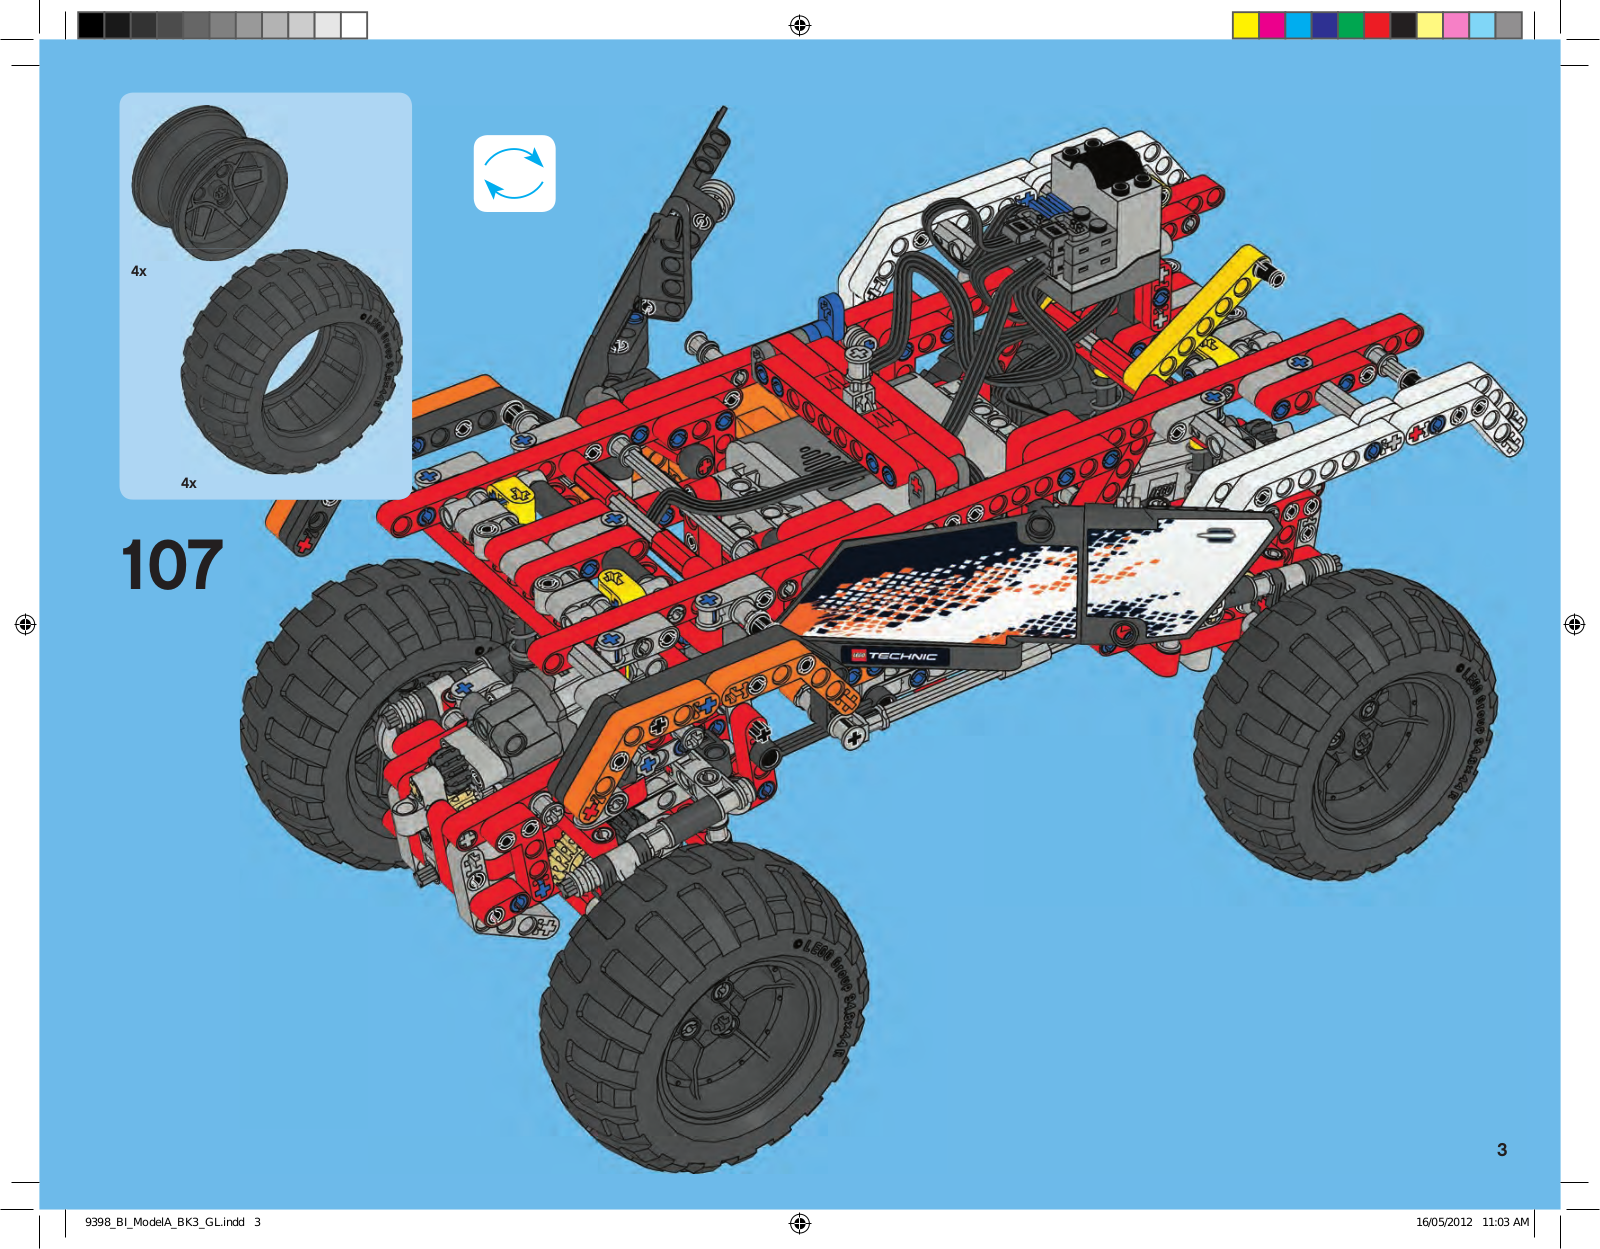This screenshot has width=1600, height=1249.
Task: Click the left edge registration mark
Action: [x=25, y=625]
